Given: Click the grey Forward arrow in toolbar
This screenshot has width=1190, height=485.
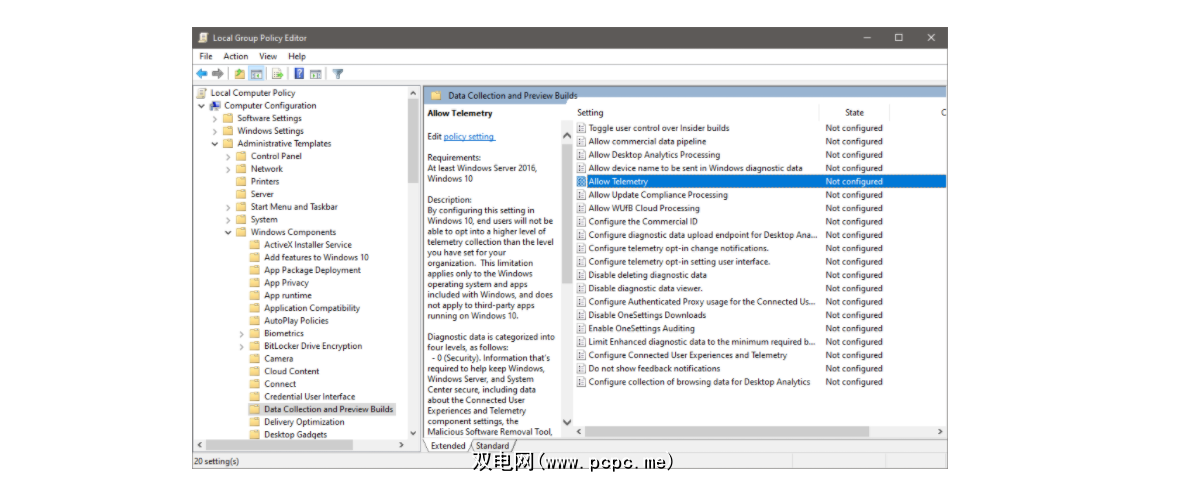Looking at the screenshot, I should 218,74.
